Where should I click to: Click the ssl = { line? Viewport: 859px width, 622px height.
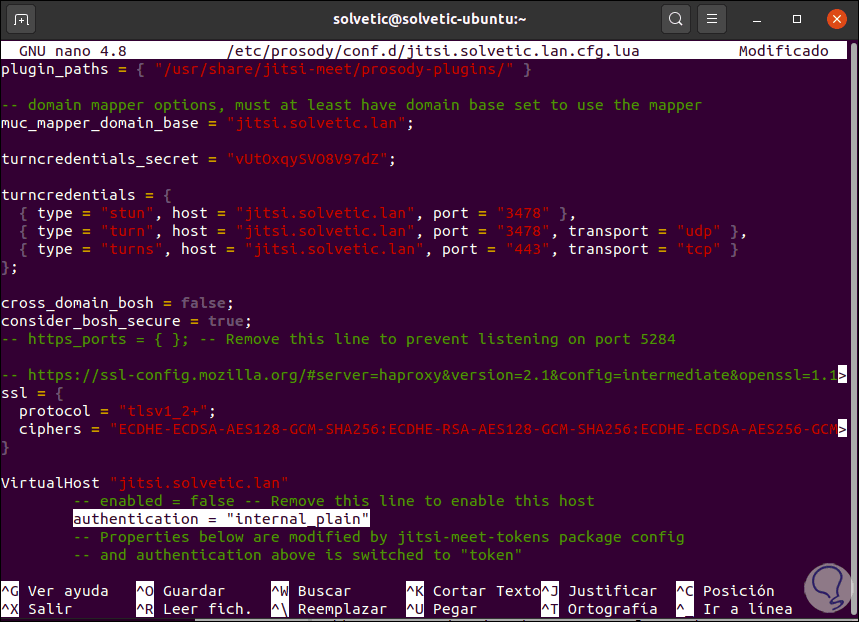[x=32, y=393]
